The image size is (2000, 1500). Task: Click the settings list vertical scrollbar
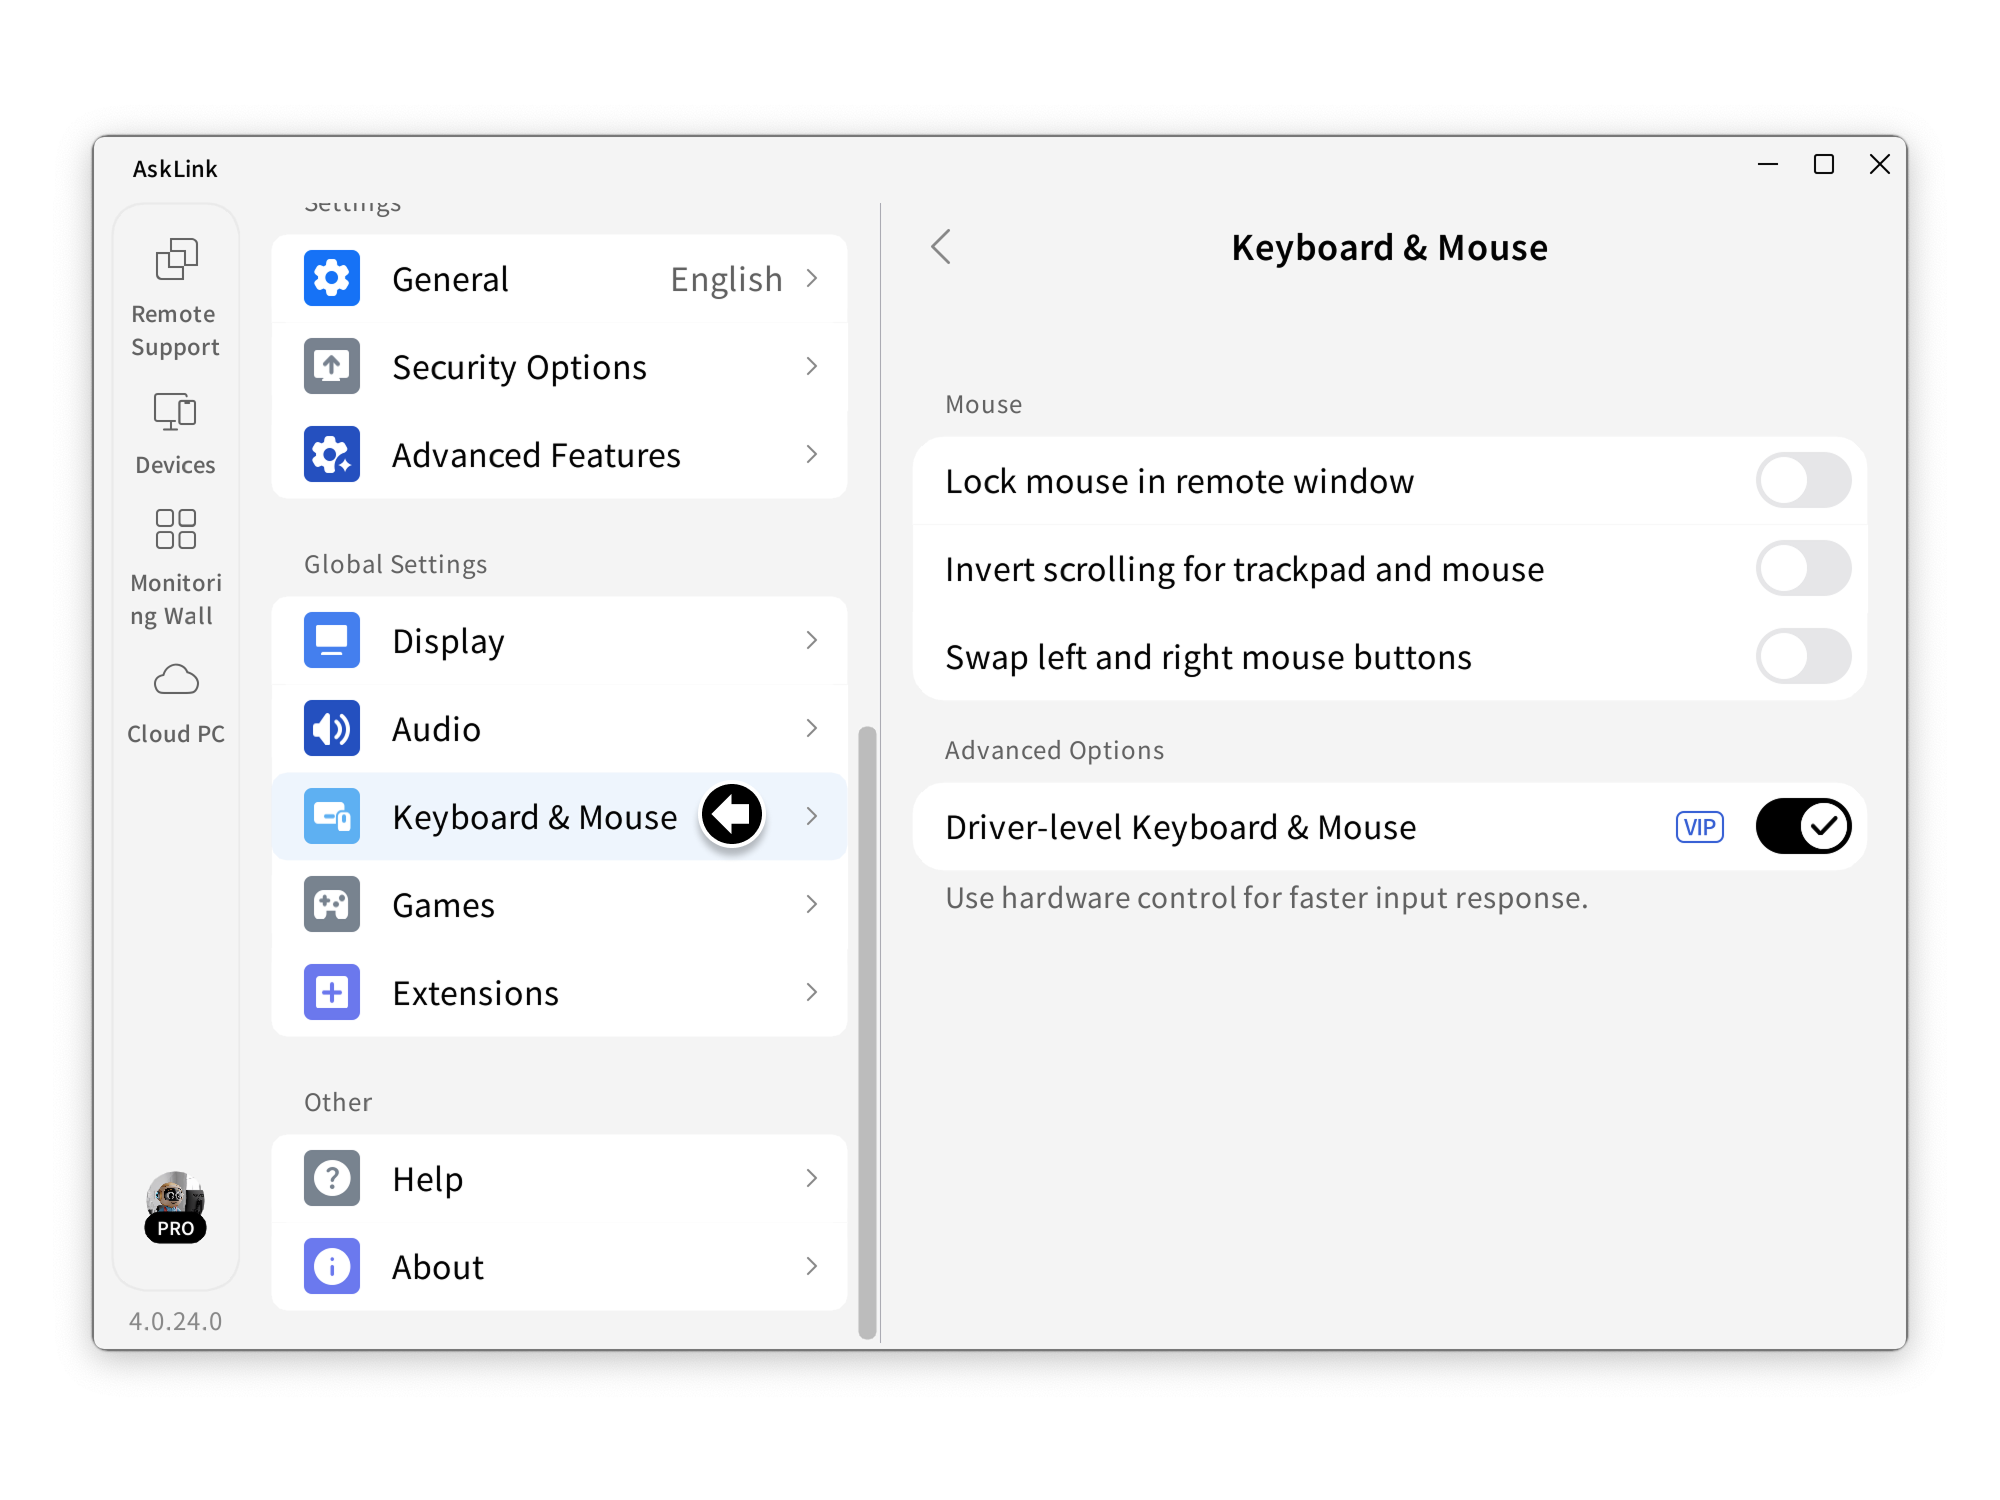867,1030
